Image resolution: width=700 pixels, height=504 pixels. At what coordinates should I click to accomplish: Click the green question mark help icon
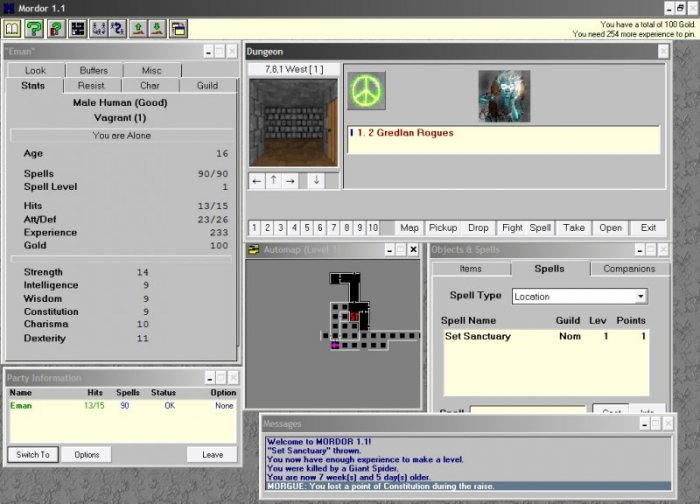[x=34, y=29]
